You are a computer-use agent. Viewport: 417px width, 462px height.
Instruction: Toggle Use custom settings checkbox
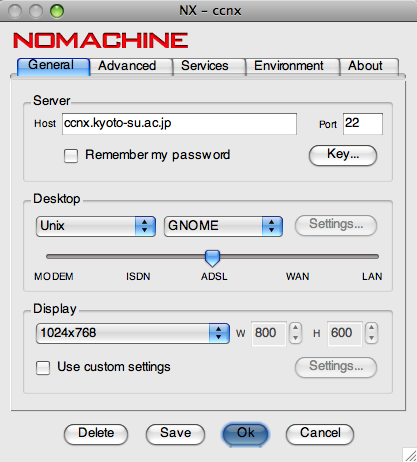coord(43,368)
